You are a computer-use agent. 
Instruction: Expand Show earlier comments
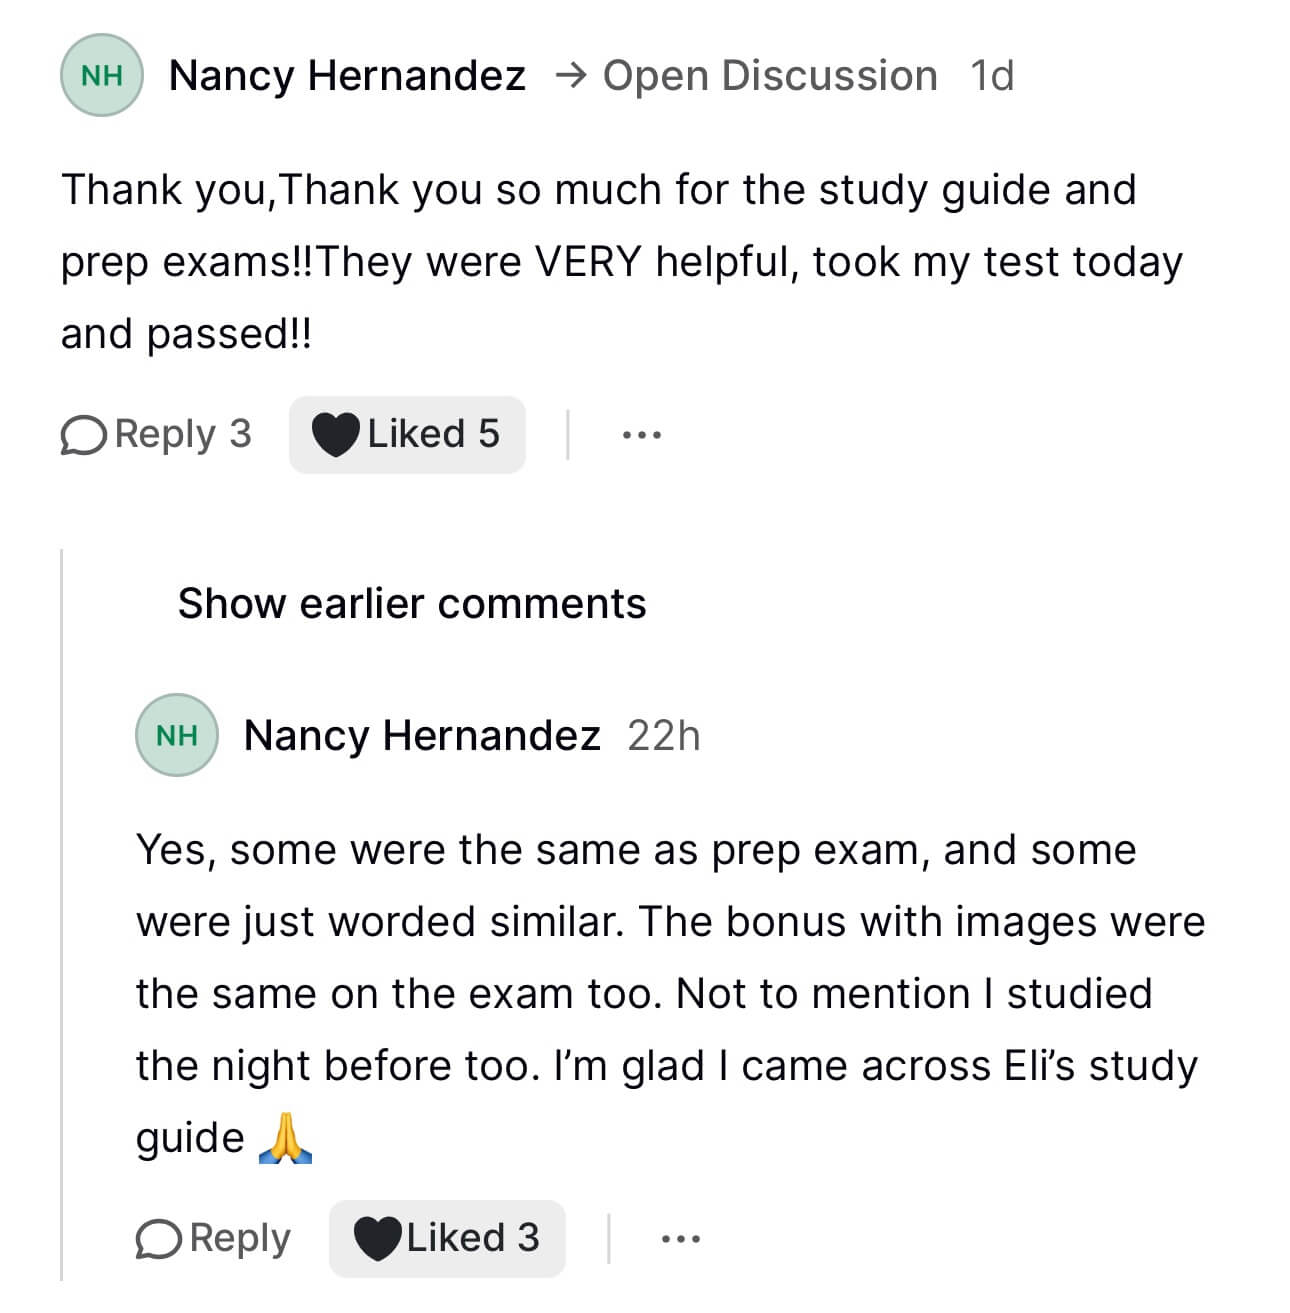click(412, 604)
